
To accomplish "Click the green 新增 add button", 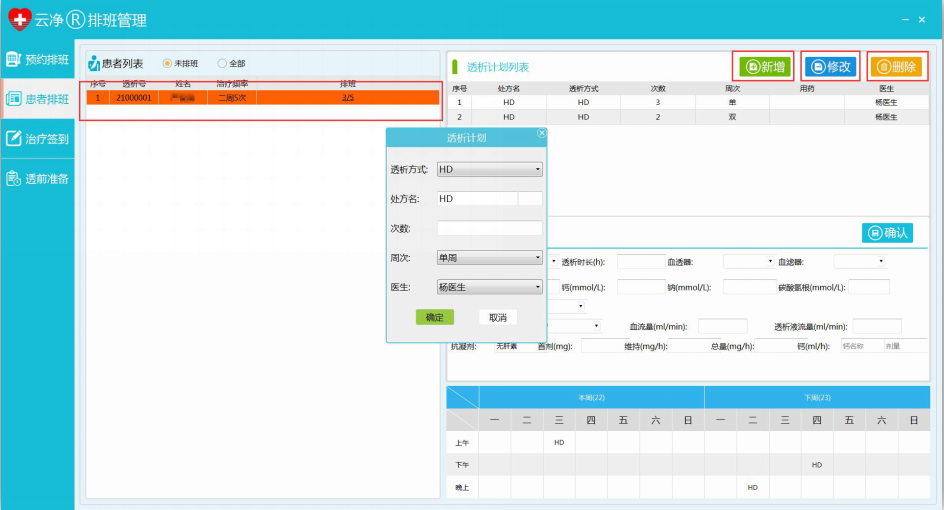I will 764,67.
